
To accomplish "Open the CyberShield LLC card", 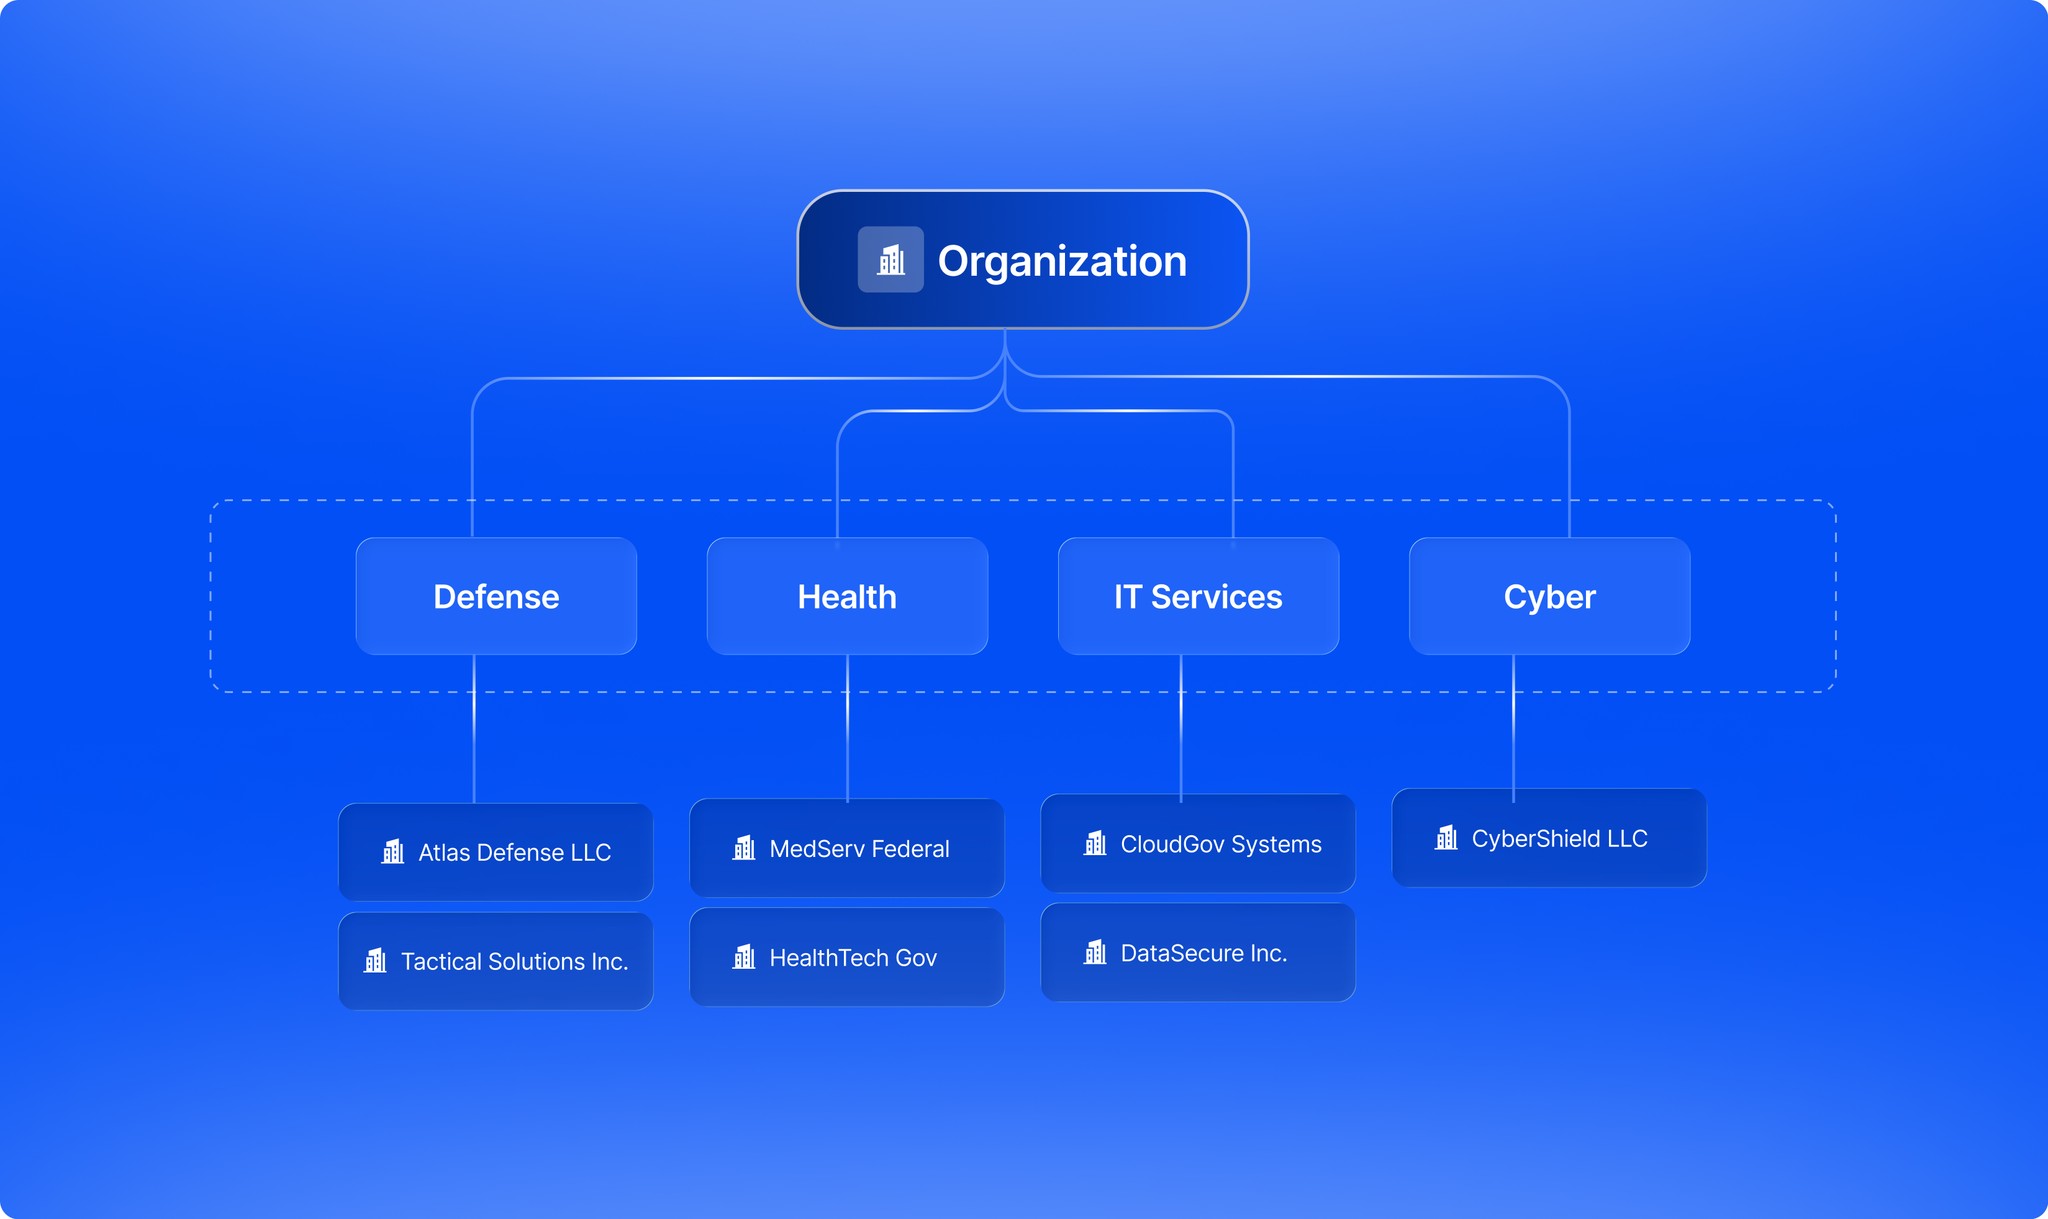I will [x=1558, y=839].
